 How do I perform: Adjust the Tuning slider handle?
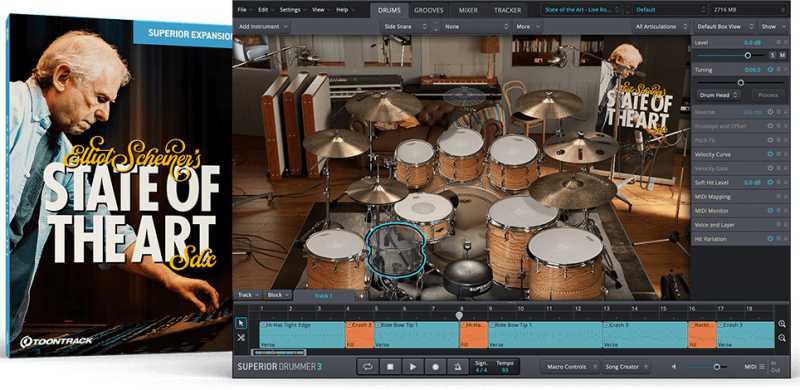point(741,83)
